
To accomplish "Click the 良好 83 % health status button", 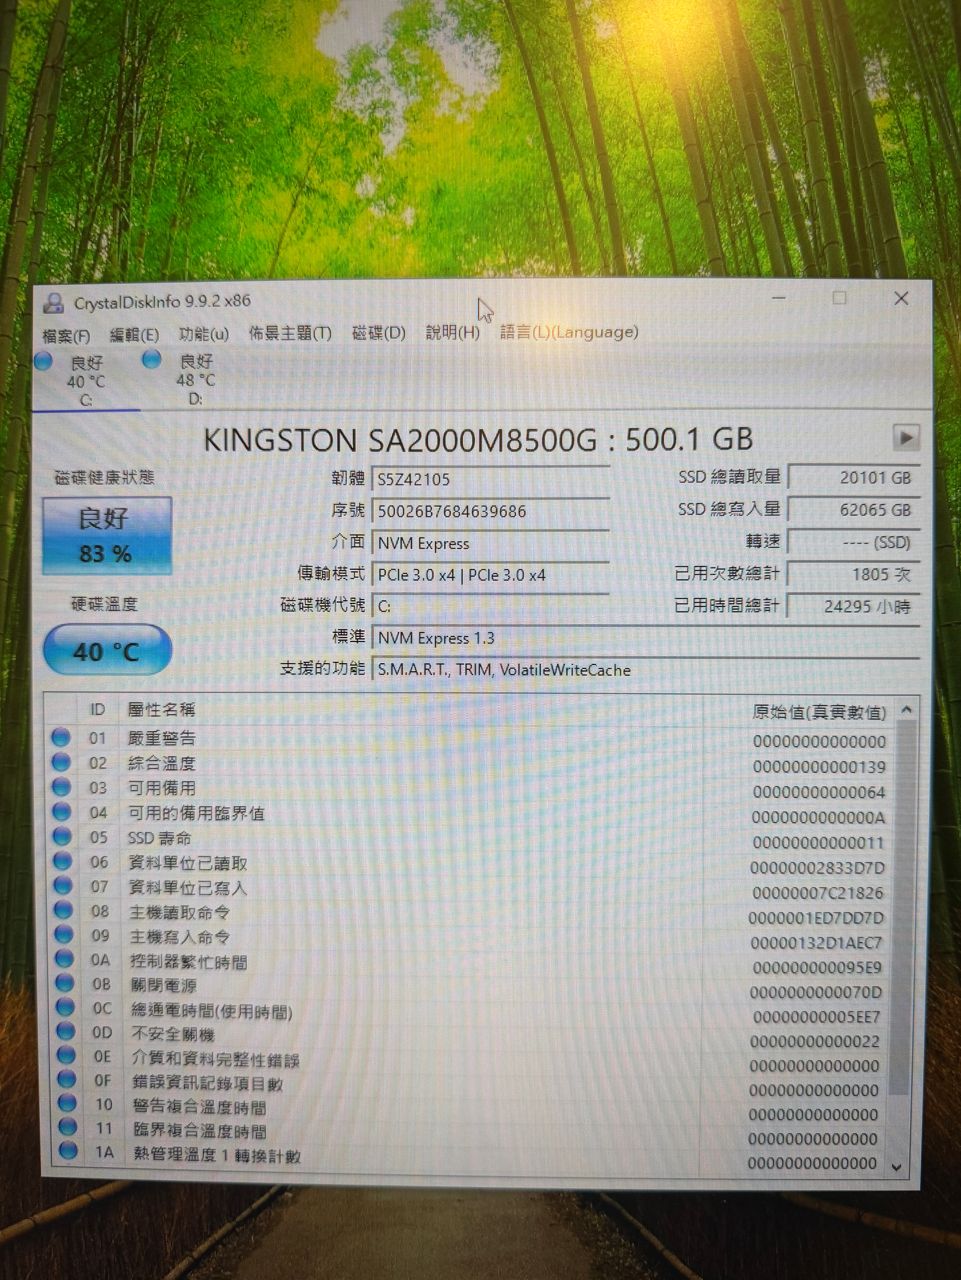I will [x=107, y=535].
